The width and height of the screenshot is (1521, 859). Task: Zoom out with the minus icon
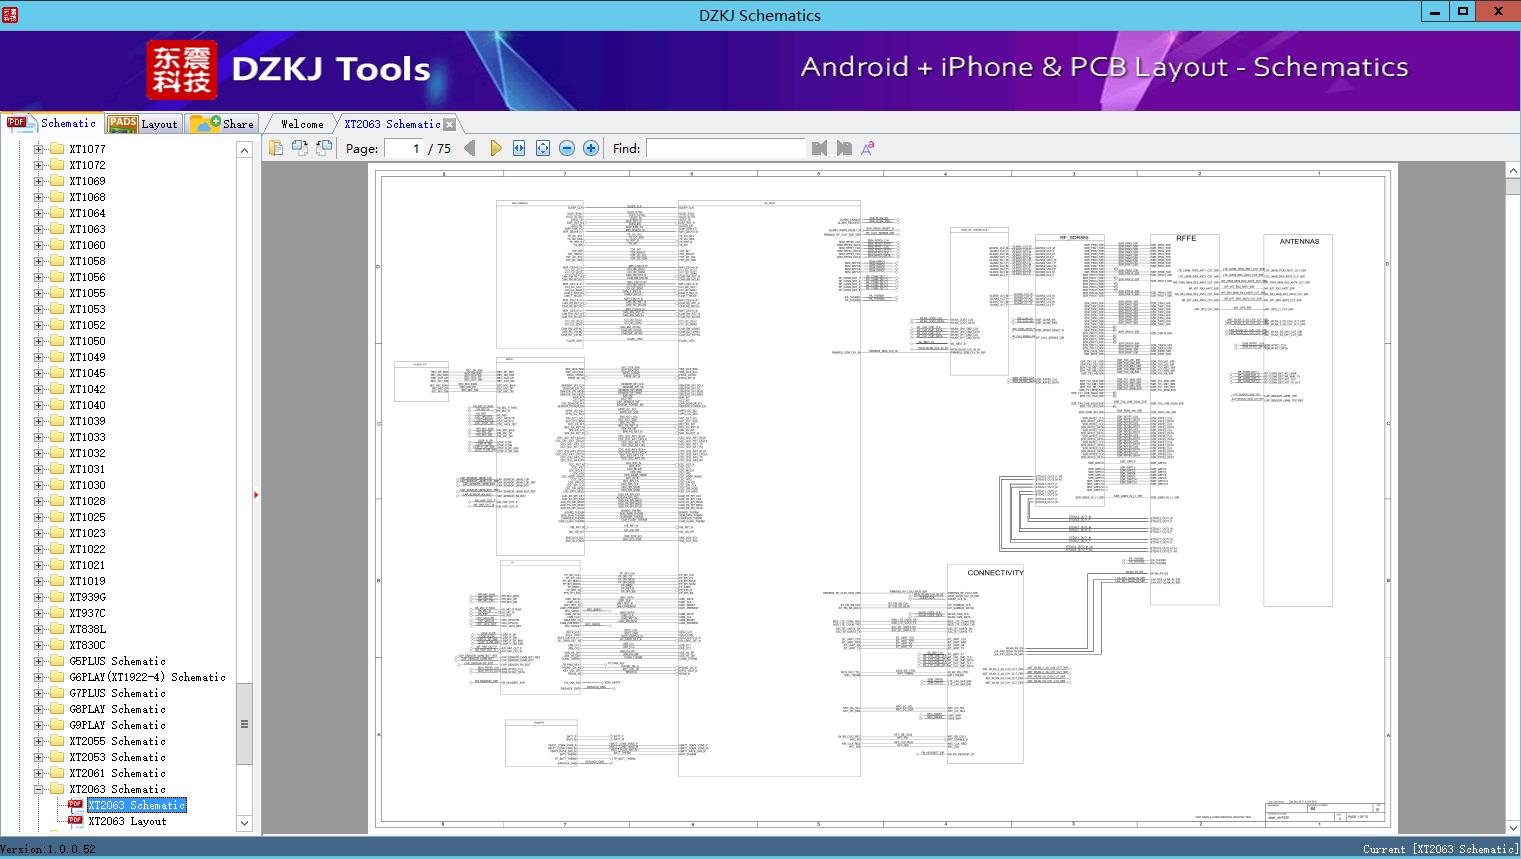tap(567, 148)
